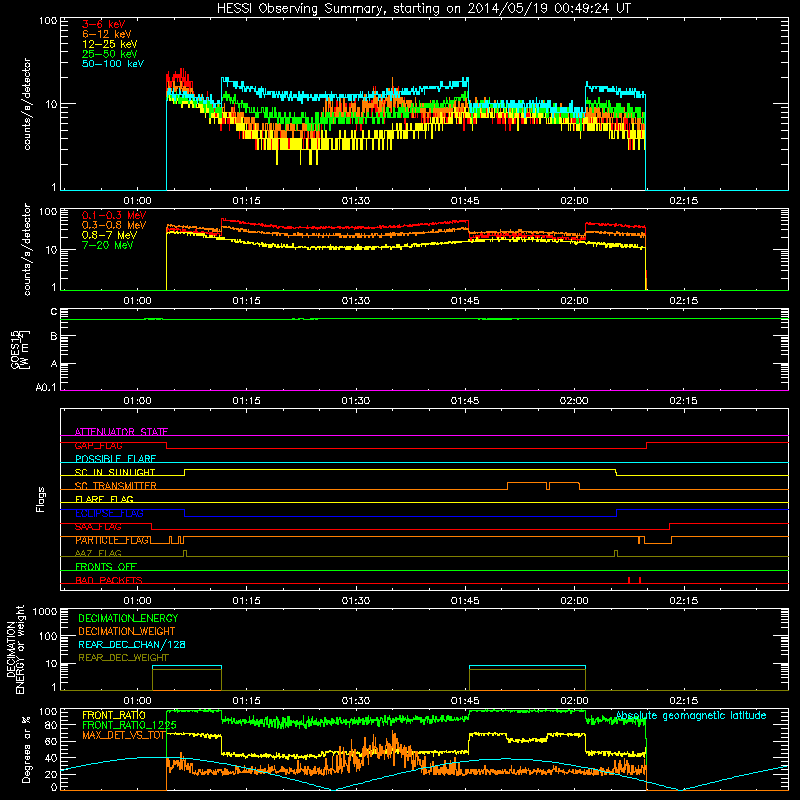The image size is (800, 800).
Task: Click 01:15 tick label under GOES15 panel
Action: [246, 401]
